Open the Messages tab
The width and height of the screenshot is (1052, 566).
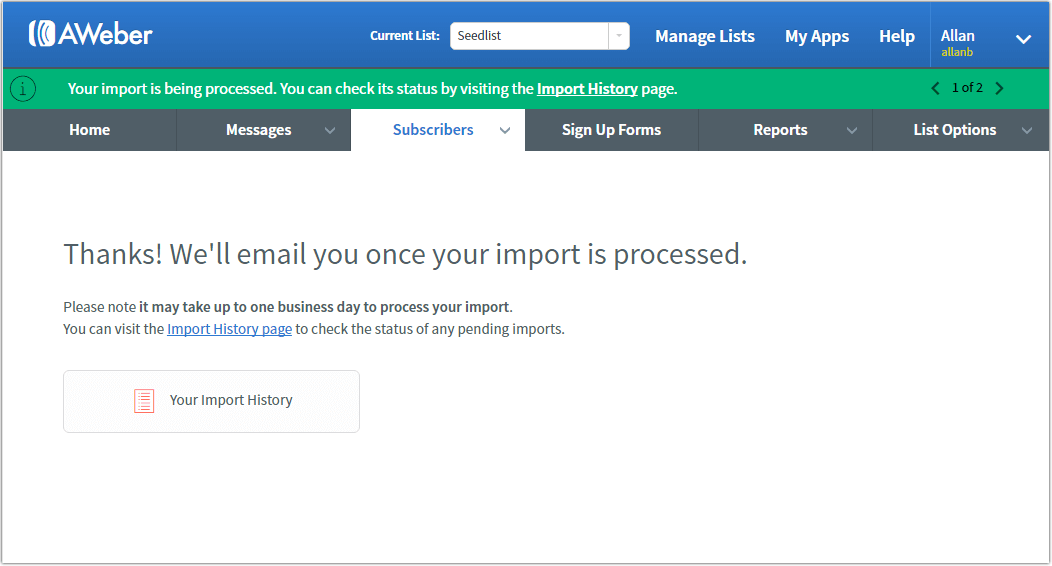coord(264,130)
